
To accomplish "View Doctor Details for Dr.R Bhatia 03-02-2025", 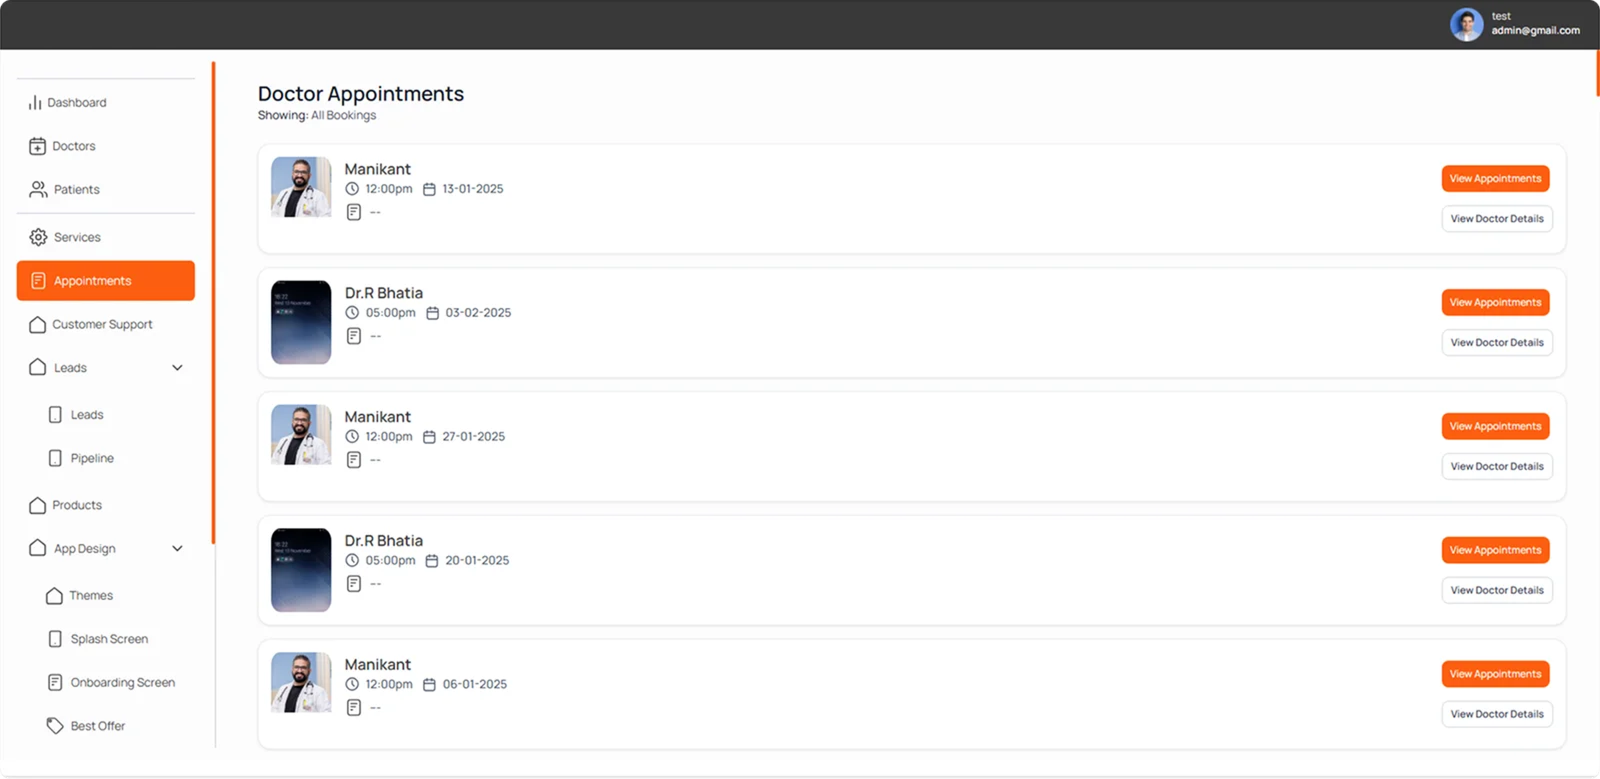I will coord(1497,342).
